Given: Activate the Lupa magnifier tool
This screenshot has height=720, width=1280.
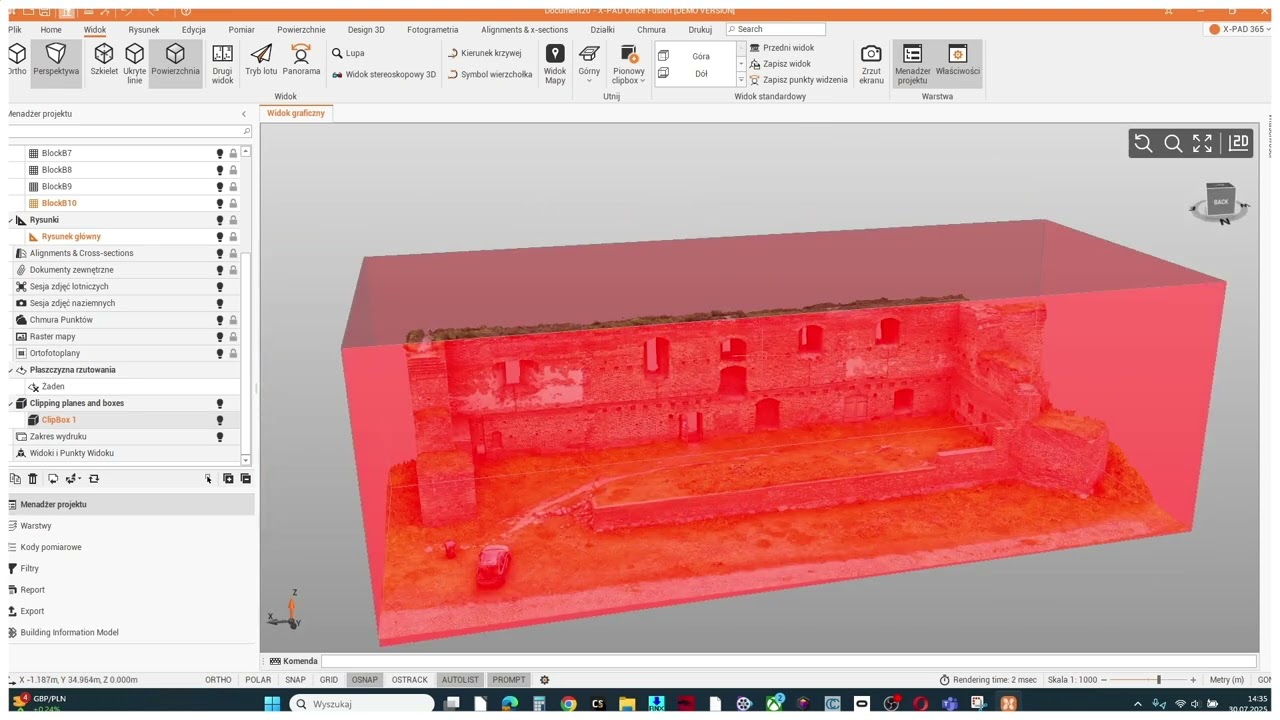Looking at the screenshot, I should pos(348,53).
